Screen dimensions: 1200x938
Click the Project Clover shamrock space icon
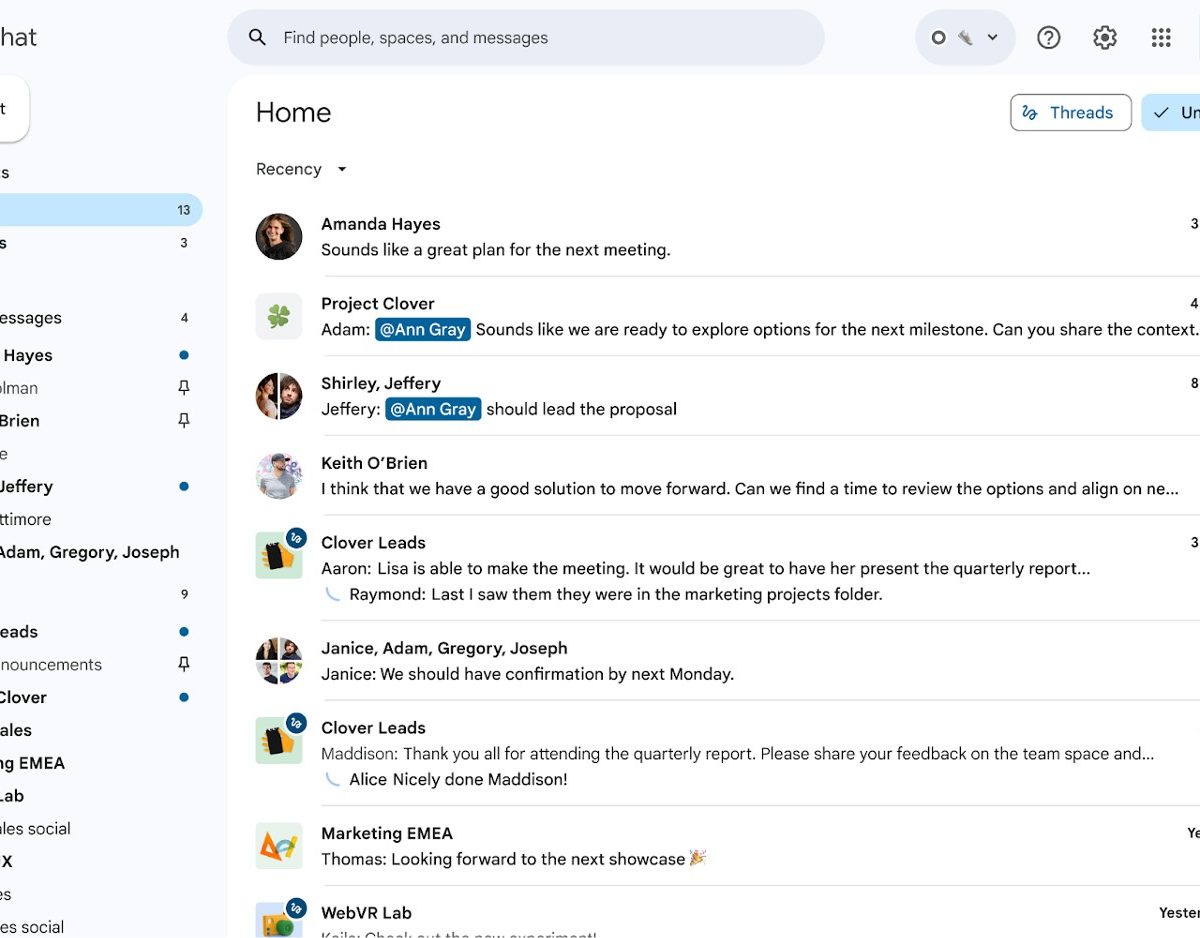point(279,317)
